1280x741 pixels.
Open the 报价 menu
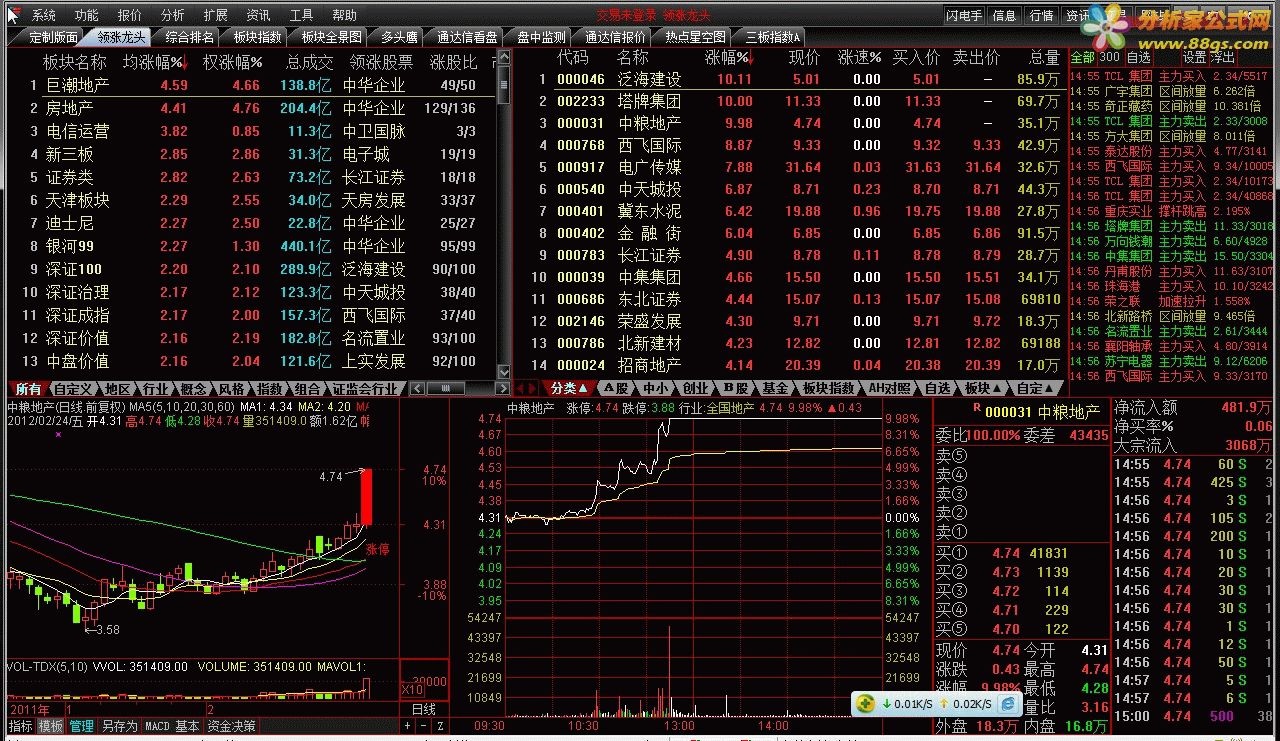click(x=130, y=15)
